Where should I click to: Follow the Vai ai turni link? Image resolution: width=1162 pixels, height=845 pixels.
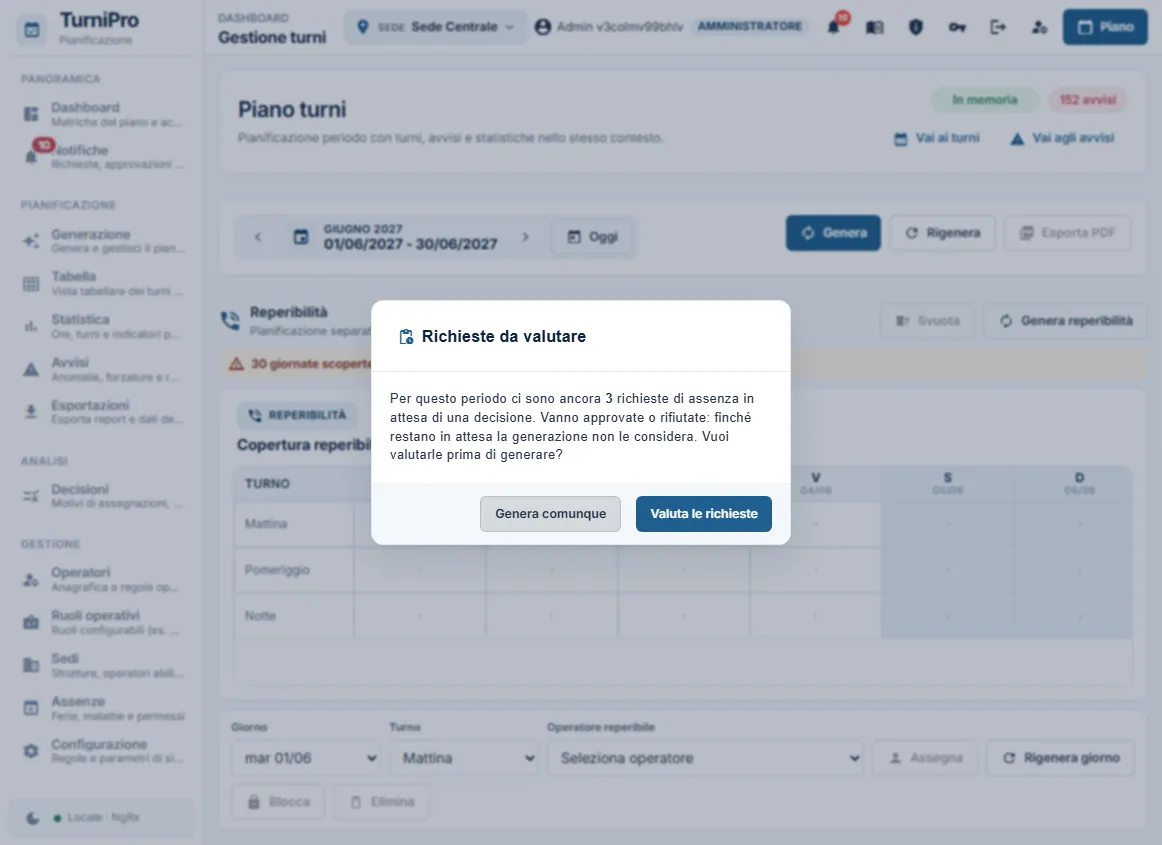click(x=937, y=138)
